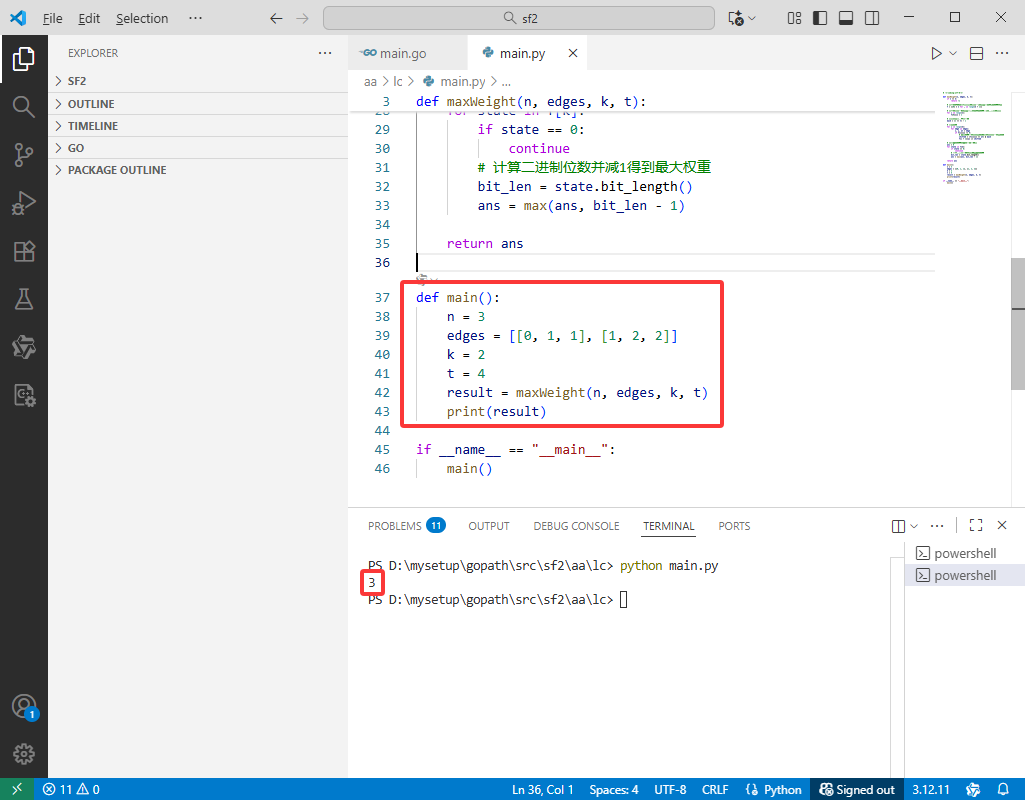Image resolution: width=1025 pixels, height=800 pixels.
Task: Expand the OUTLINE section
Action: coord(198,104)
